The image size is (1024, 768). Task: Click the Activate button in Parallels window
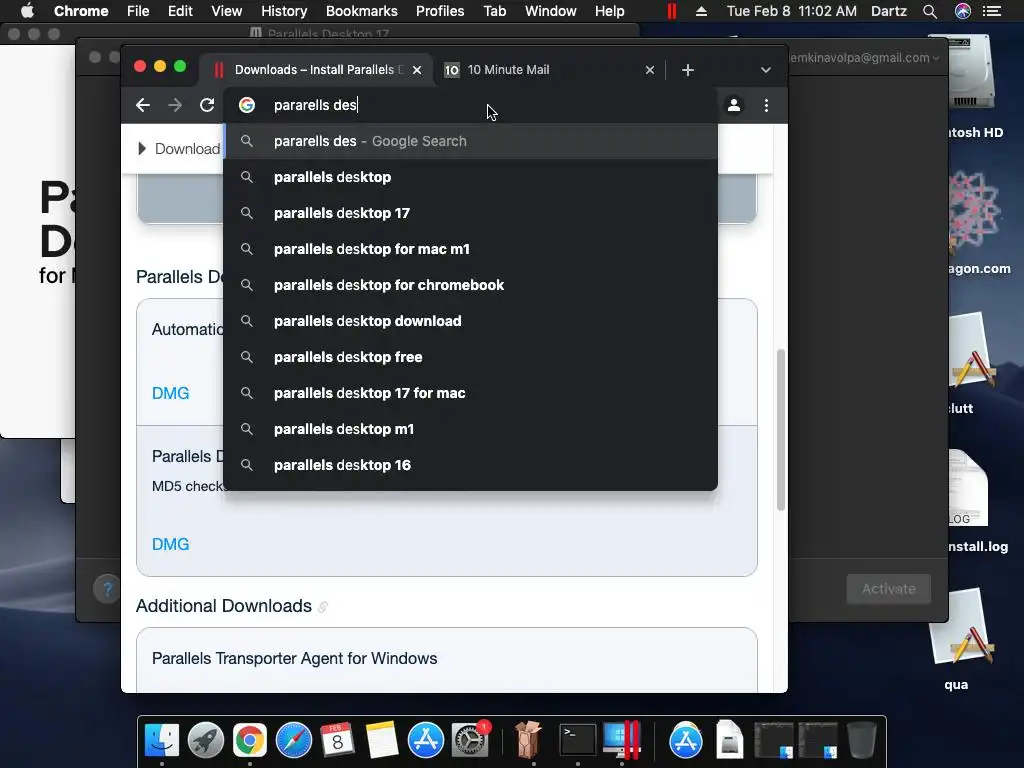888,589
